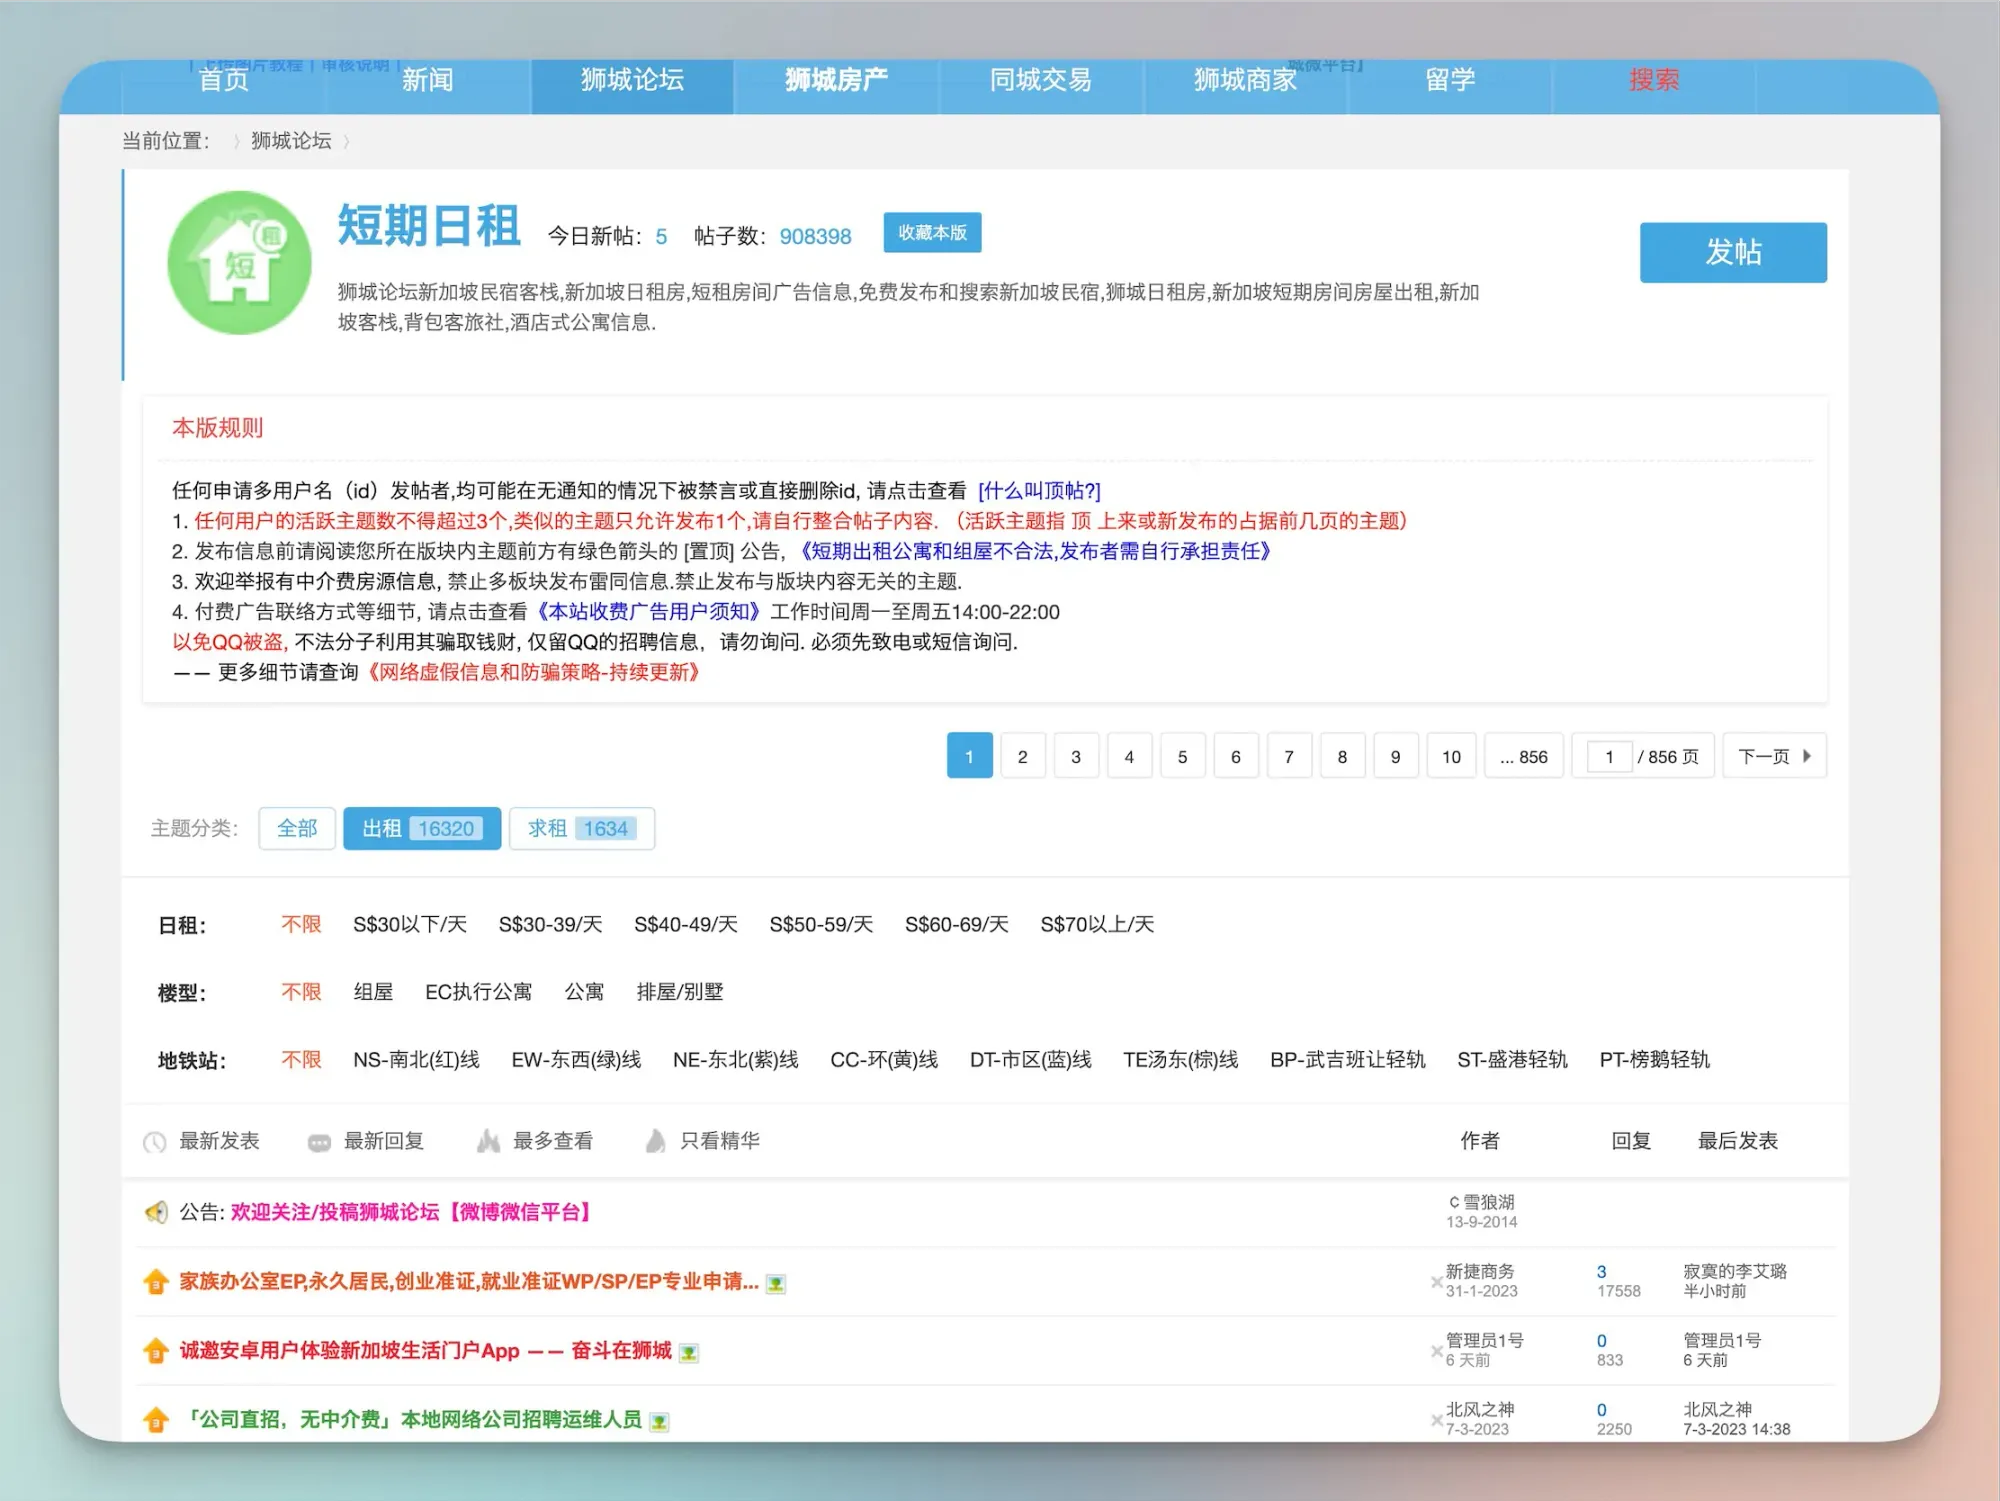Open author 雪狼湖 profile
Image resolution: width=2000 pixels, height=1501 pixels.
[x=1488, y=1203]
